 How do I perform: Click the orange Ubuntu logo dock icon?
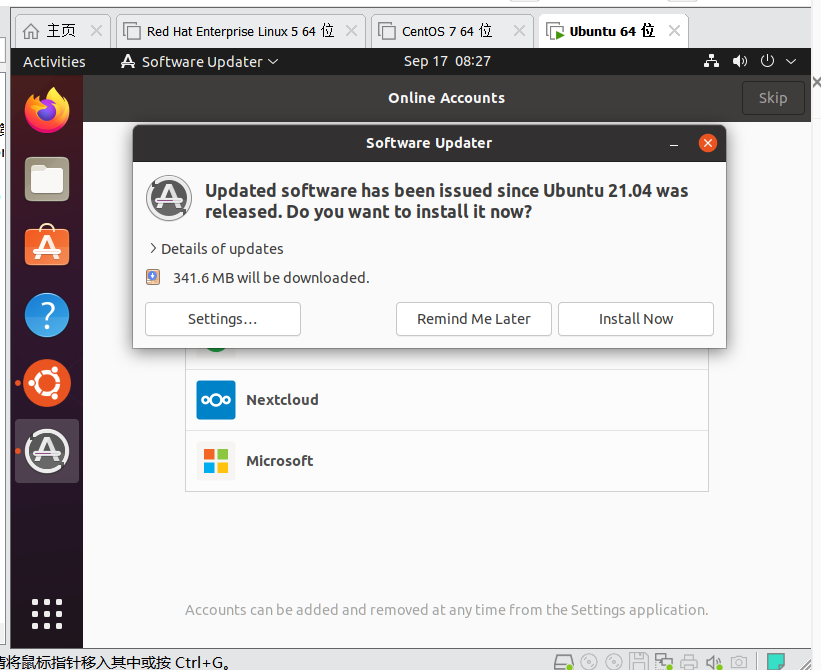click(x=47, y=383)
